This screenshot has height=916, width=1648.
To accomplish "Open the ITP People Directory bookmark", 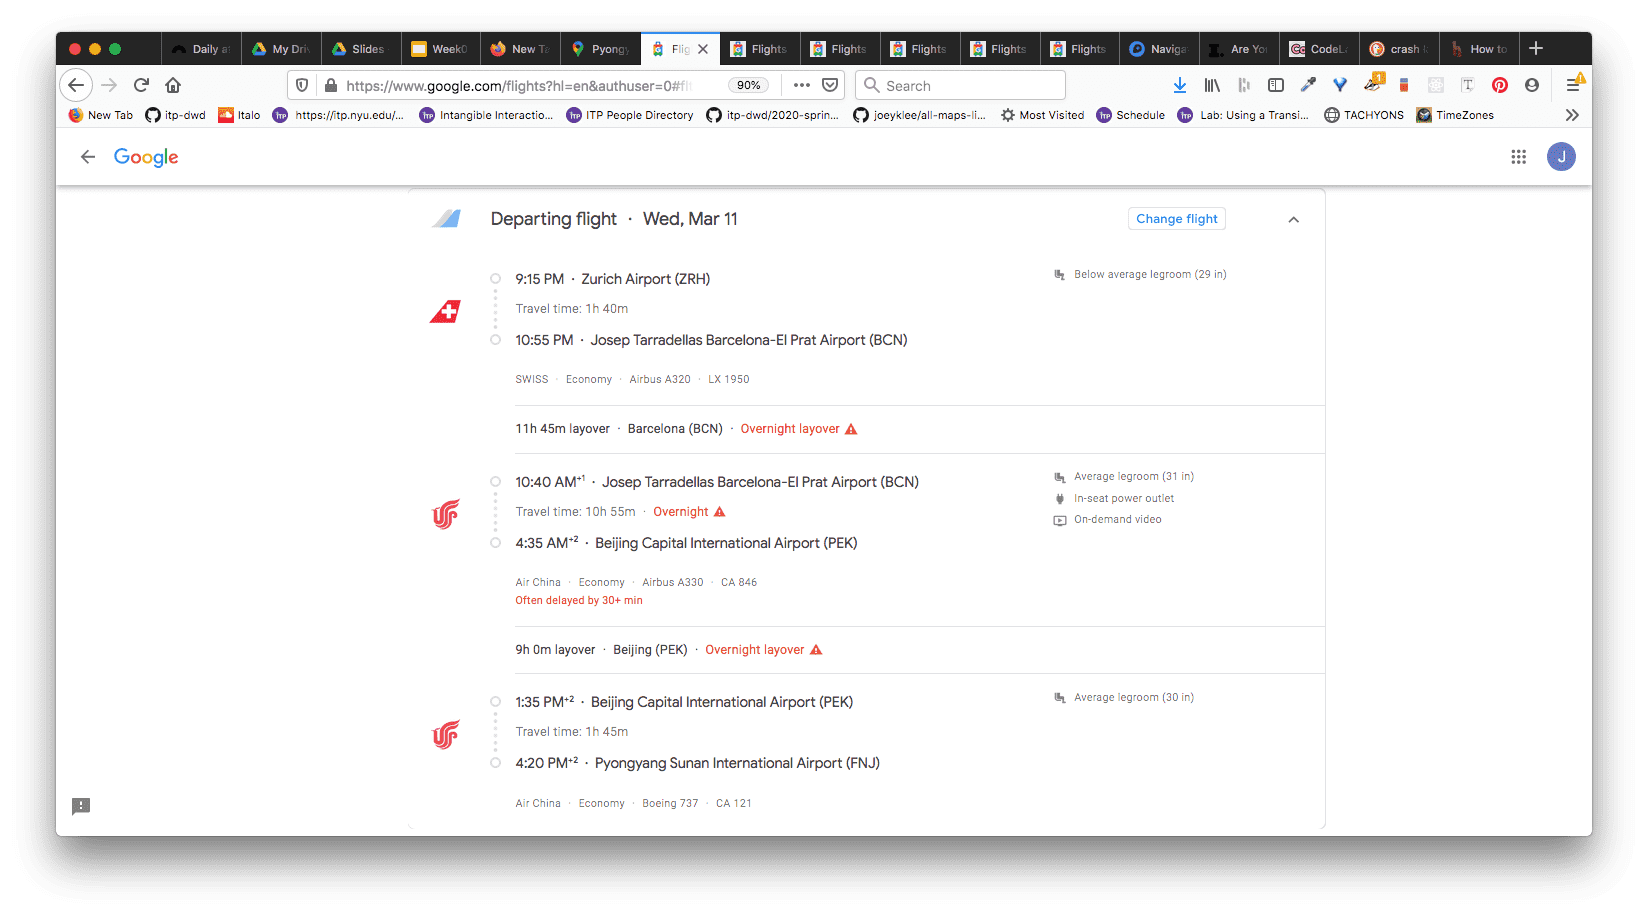I will coord(630,115).
